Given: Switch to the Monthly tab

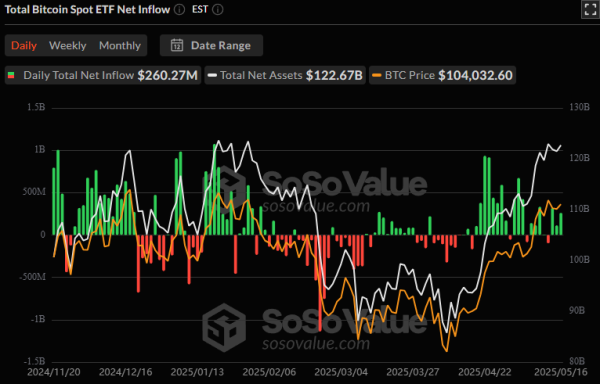Looking at the screenshot, I should (x=120, y=46).
